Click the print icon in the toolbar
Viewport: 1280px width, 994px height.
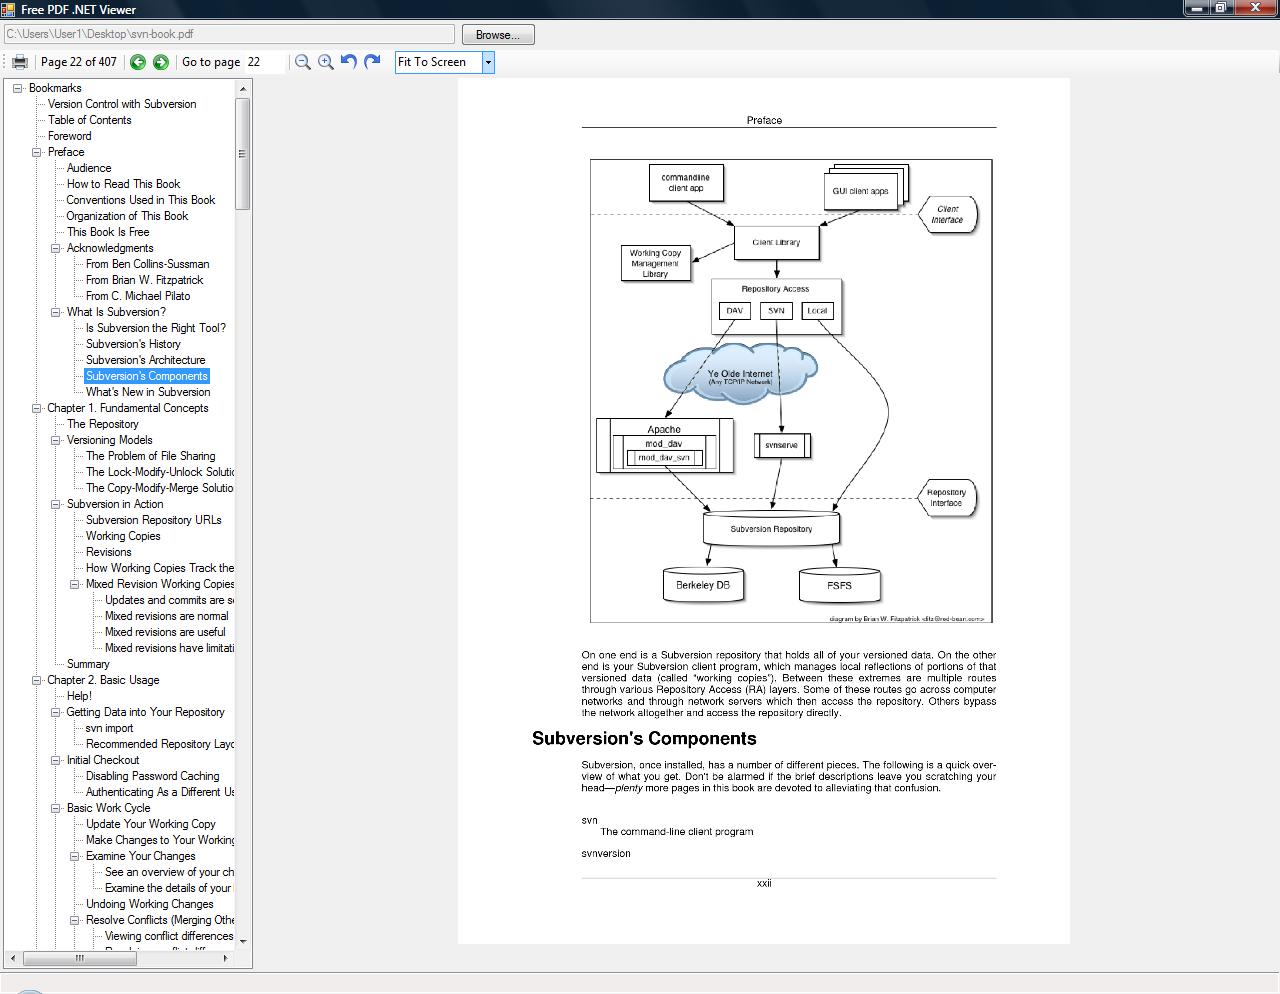(x=19, y=62)
